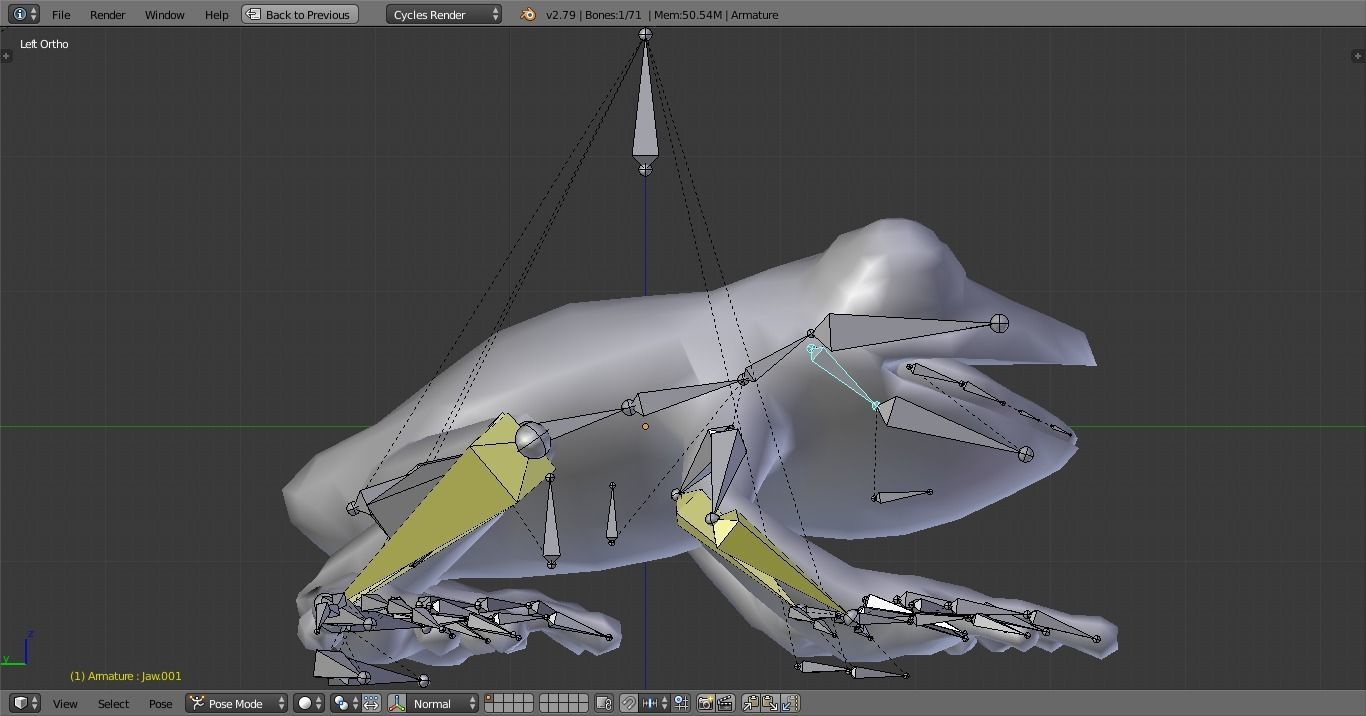Toggle the 3D manipulator axes icon
The width and height of the screenshot is (1366, 716).
point(397,703)
